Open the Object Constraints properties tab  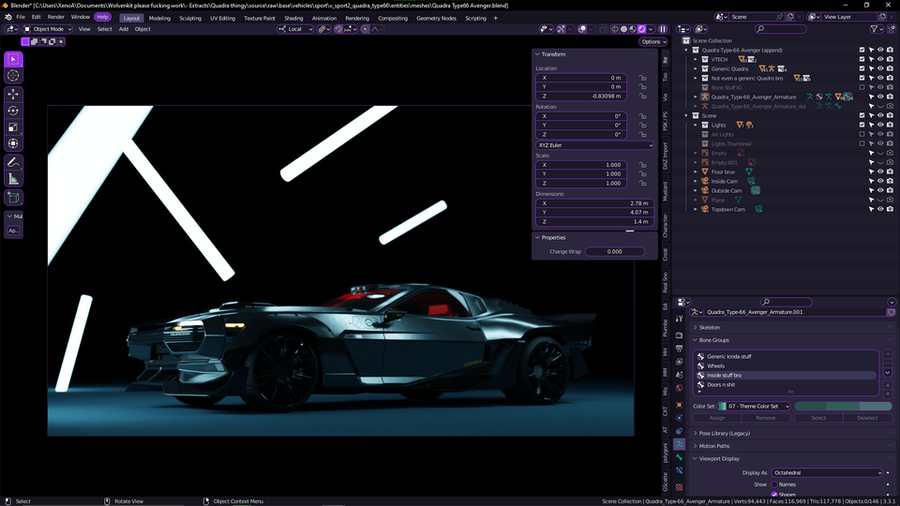(680, 431)
